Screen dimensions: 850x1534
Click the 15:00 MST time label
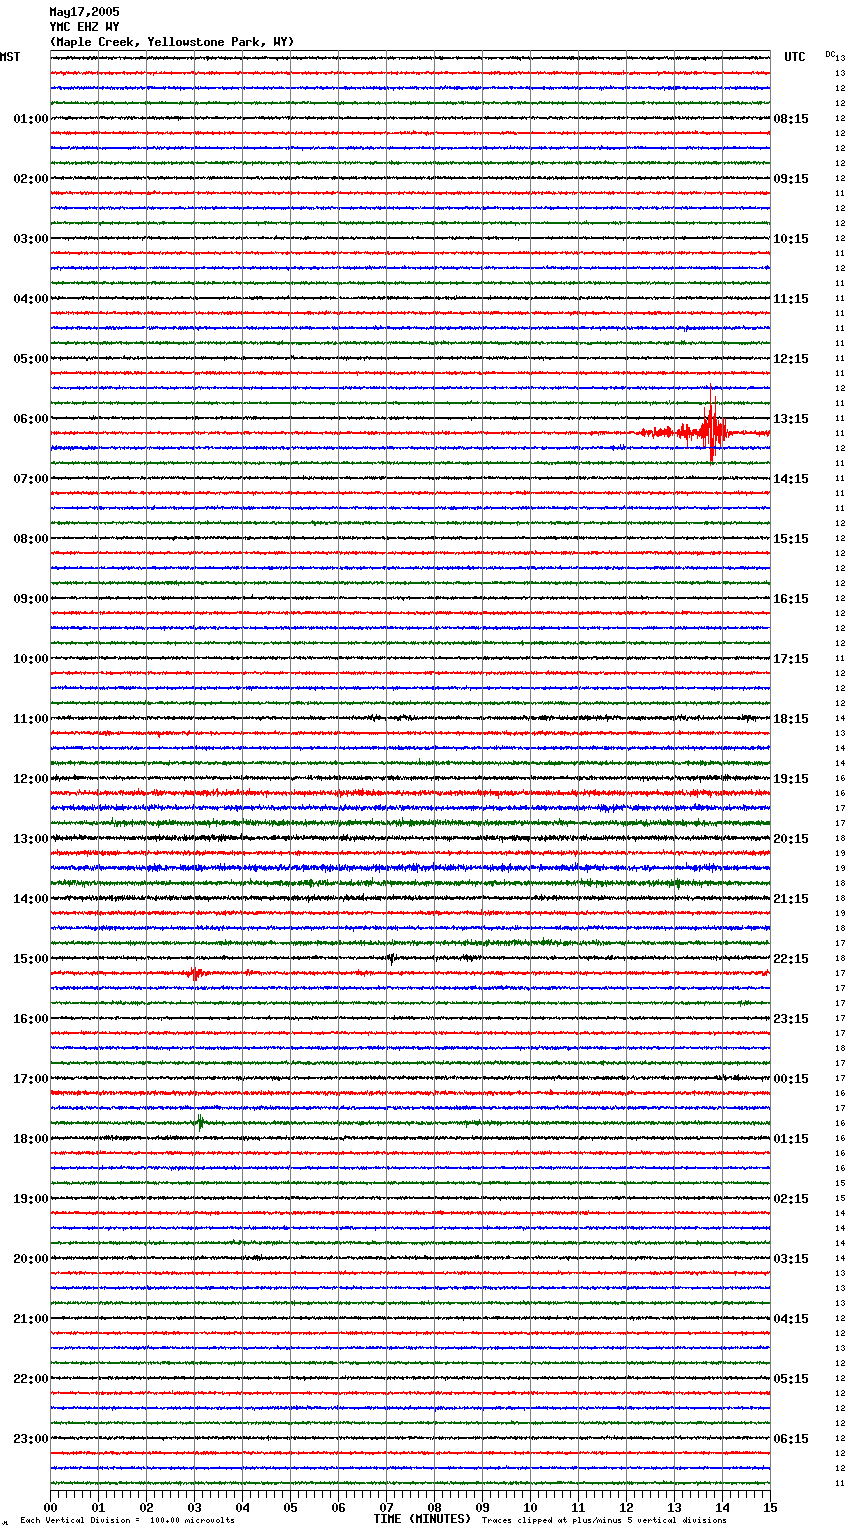coord(31,959)
